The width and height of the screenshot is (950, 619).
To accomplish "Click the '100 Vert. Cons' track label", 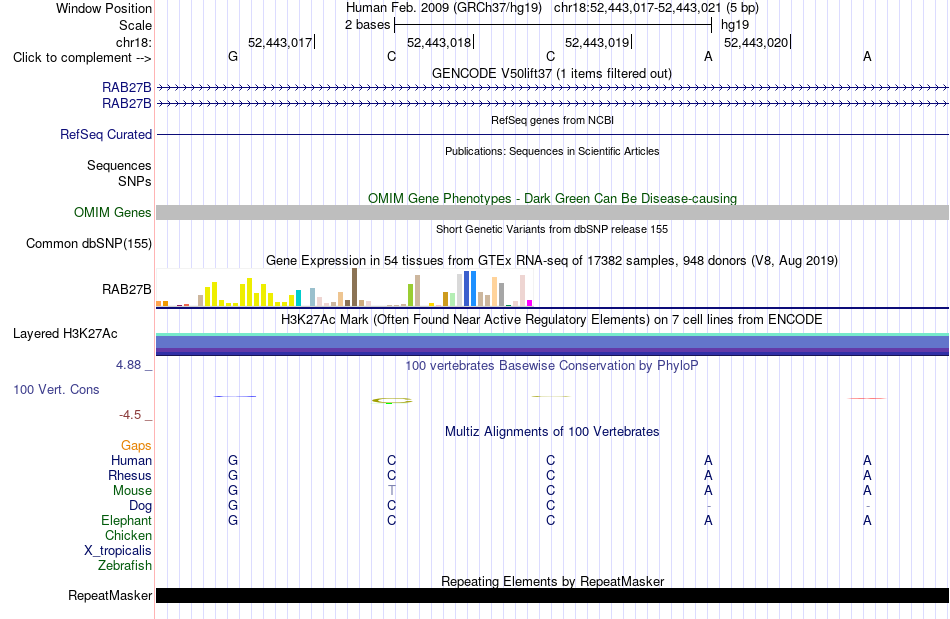I will tap(56, 389).
